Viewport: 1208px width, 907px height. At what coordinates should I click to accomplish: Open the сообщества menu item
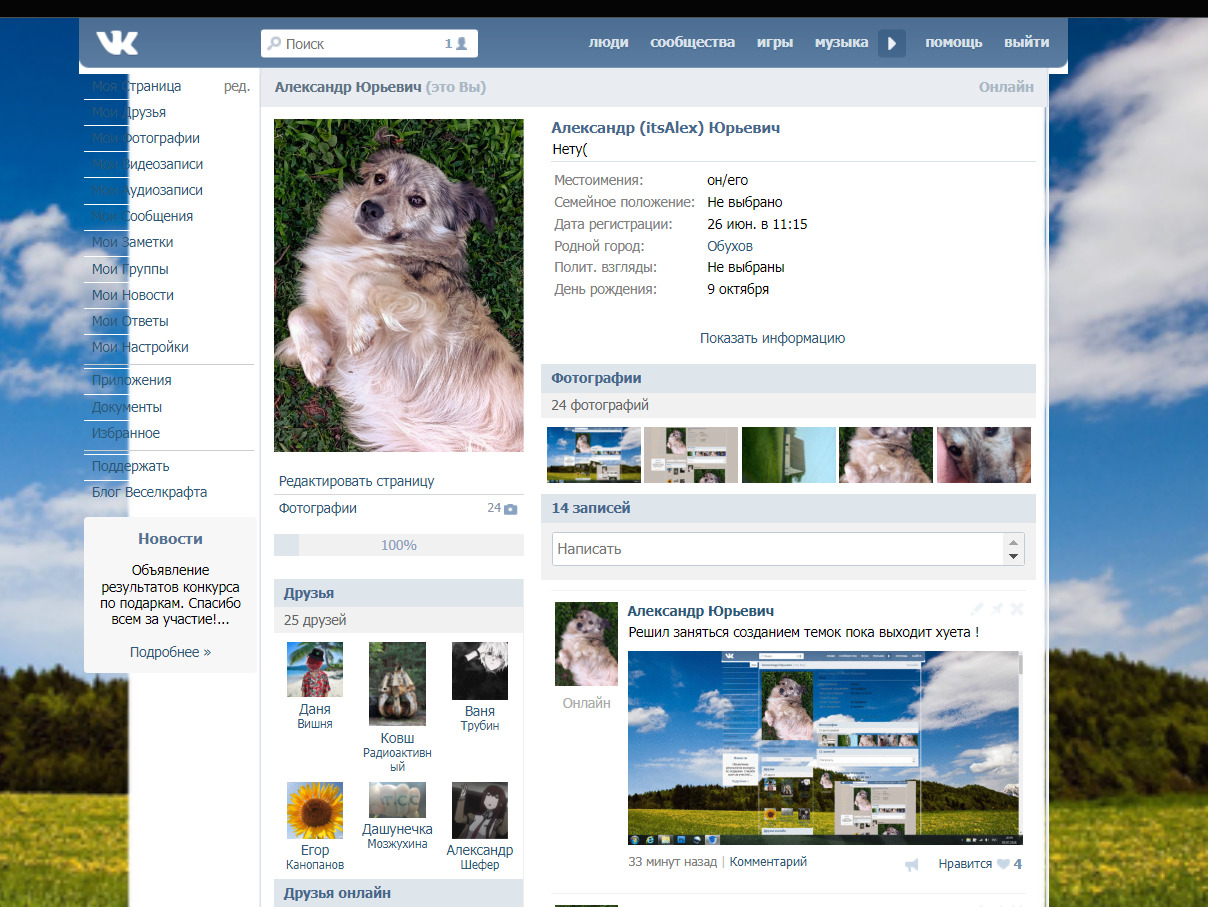click(x=692, y=42)
